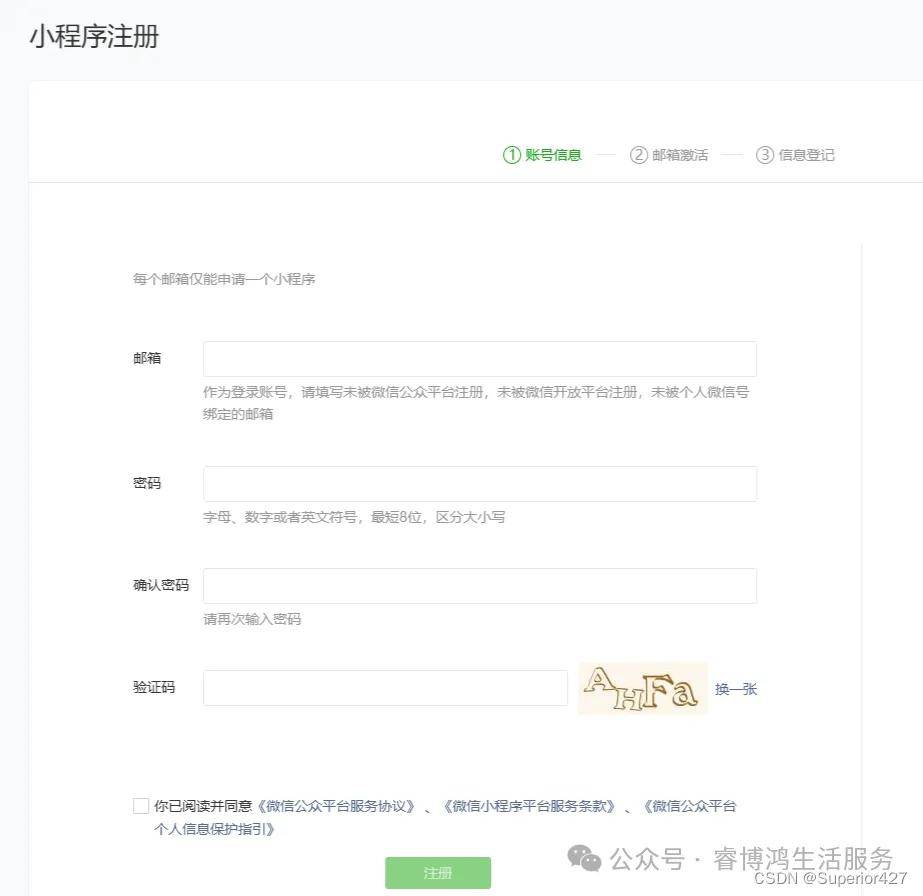Click the green 注册 button
923x896 pixels.
(x=438, y=872)
